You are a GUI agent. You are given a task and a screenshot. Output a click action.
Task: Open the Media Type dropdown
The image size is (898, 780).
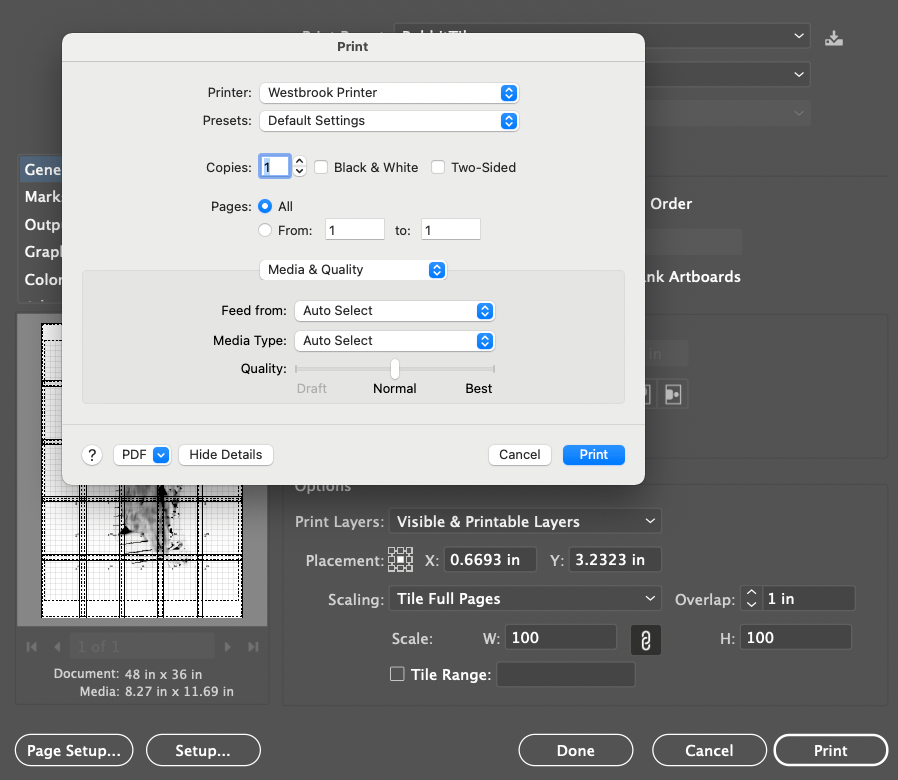pos(394,340)
